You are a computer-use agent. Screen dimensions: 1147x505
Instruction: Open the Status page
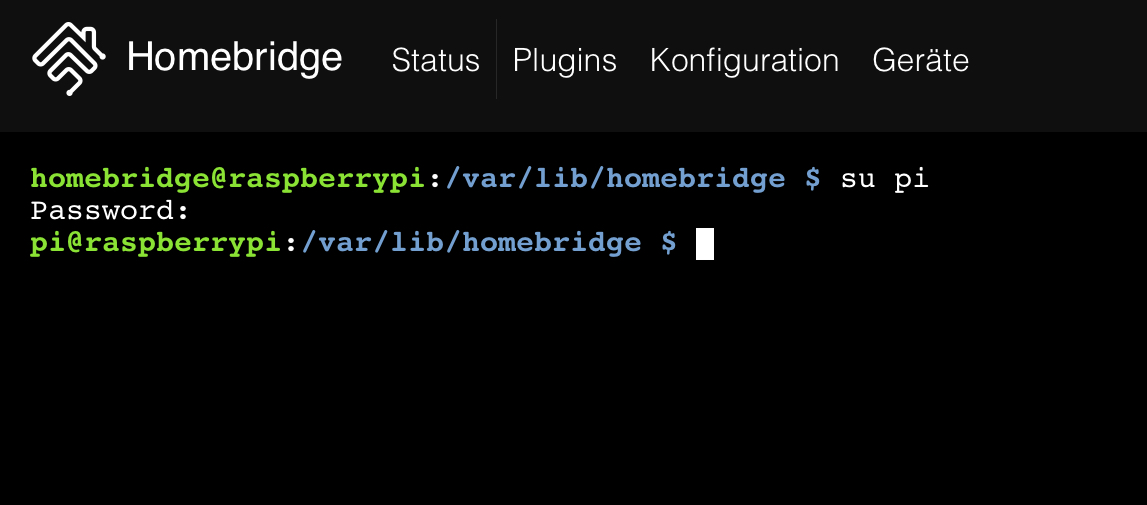435,60
